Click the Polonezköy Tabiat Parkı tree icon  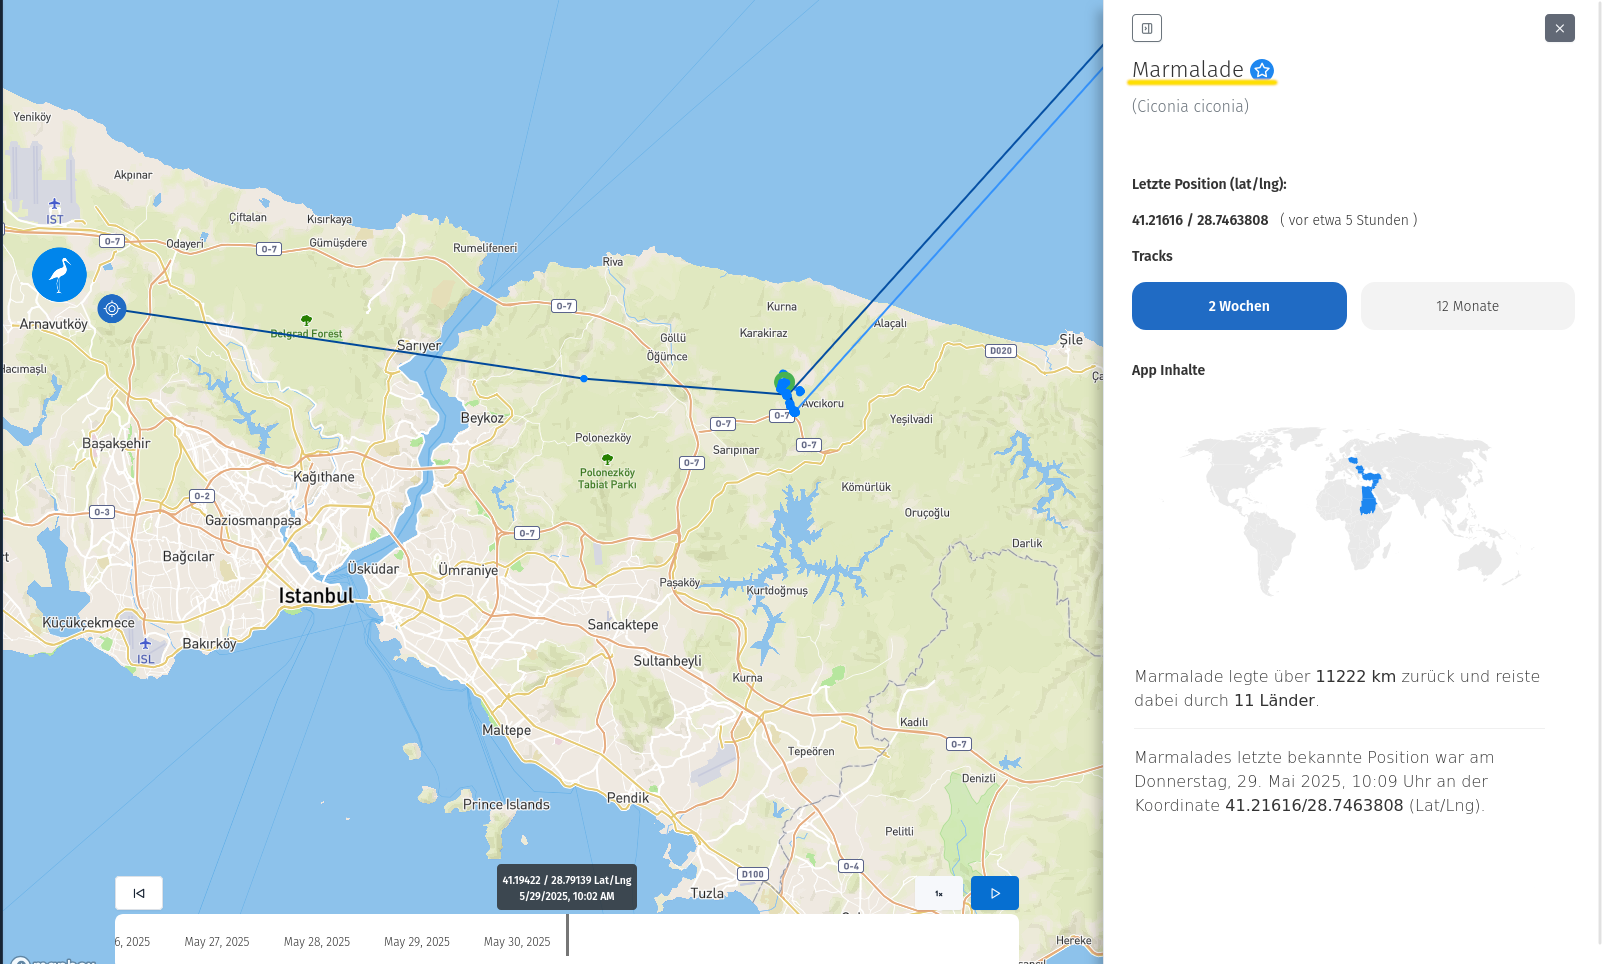pos(607,459)
